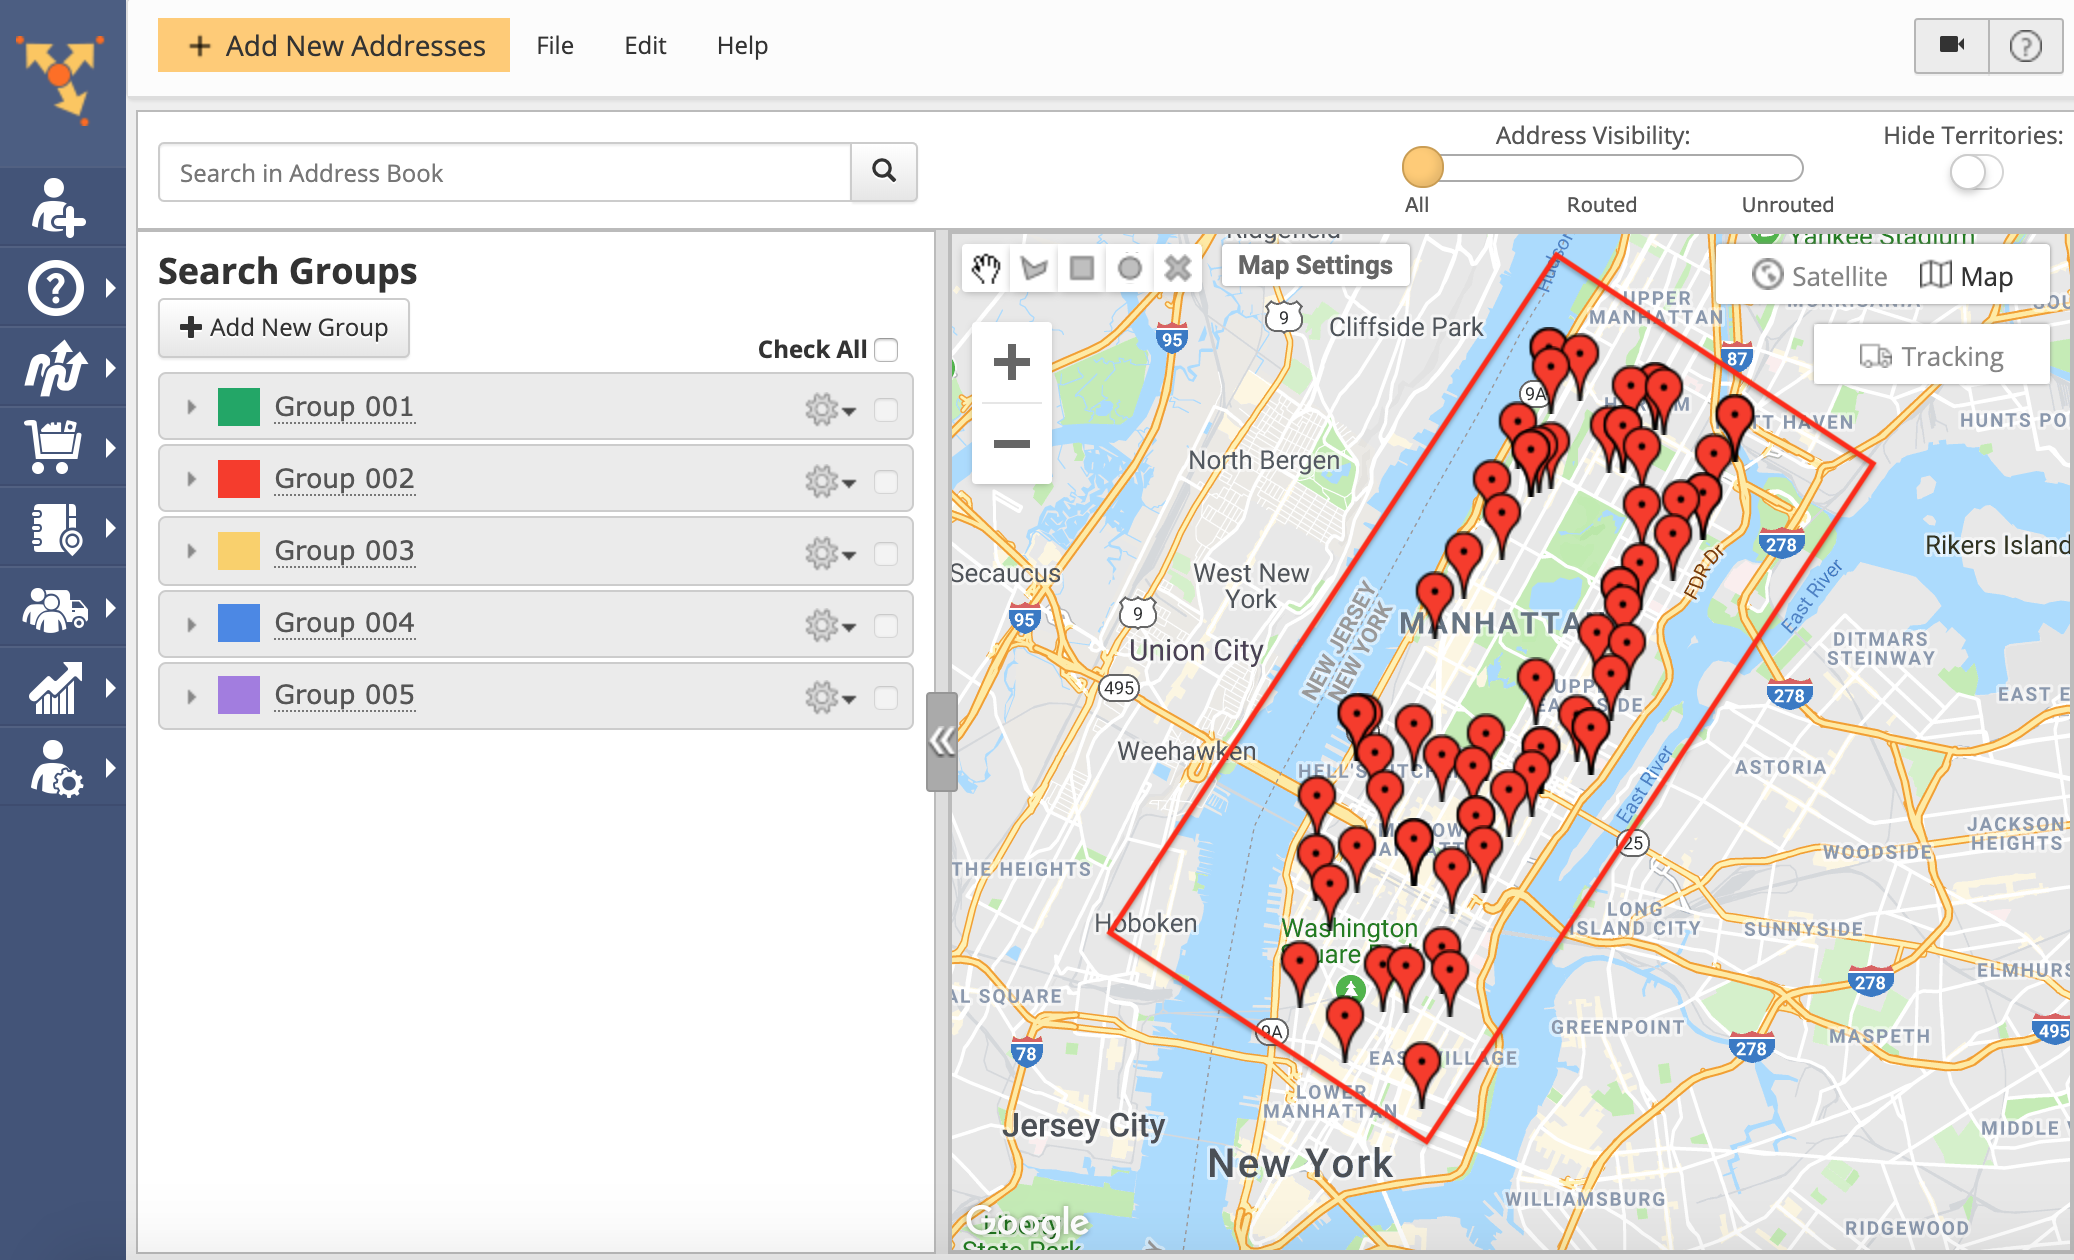Check the Group 003 checkbox
This screenshot has height=1260, width=2074.
(x=886, y=554)
